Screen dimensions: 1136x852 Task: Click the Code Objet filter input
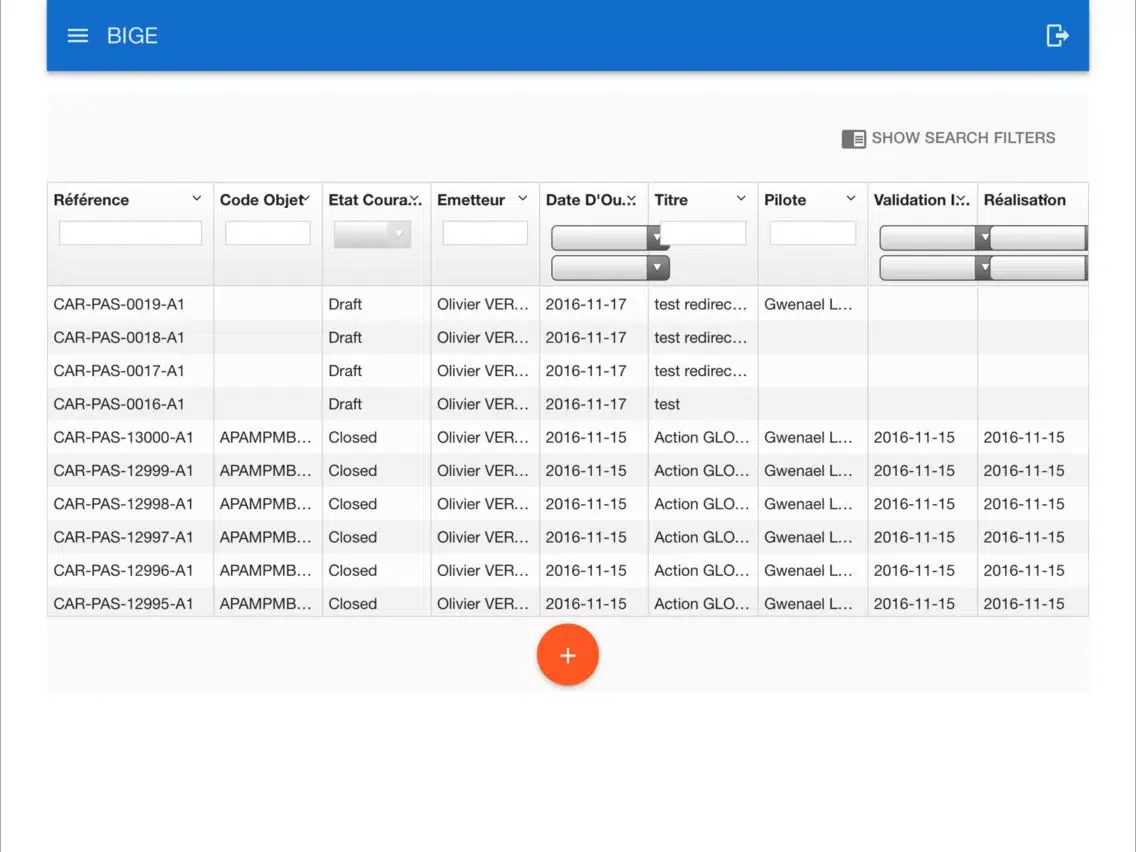click(267, 233)
